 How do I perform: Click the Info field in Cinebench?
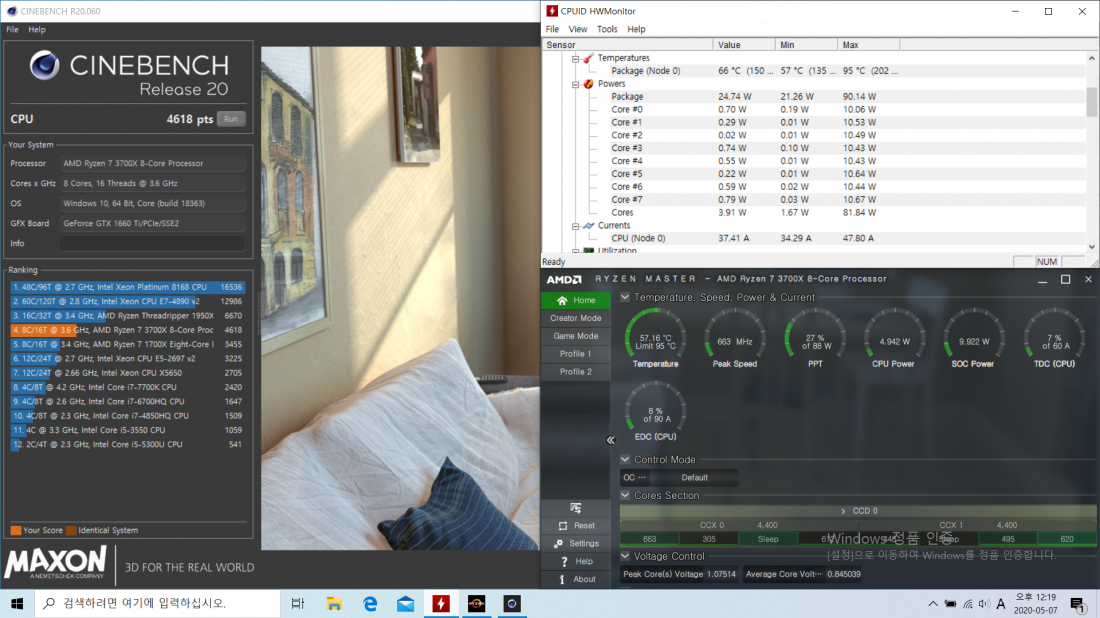152,243
